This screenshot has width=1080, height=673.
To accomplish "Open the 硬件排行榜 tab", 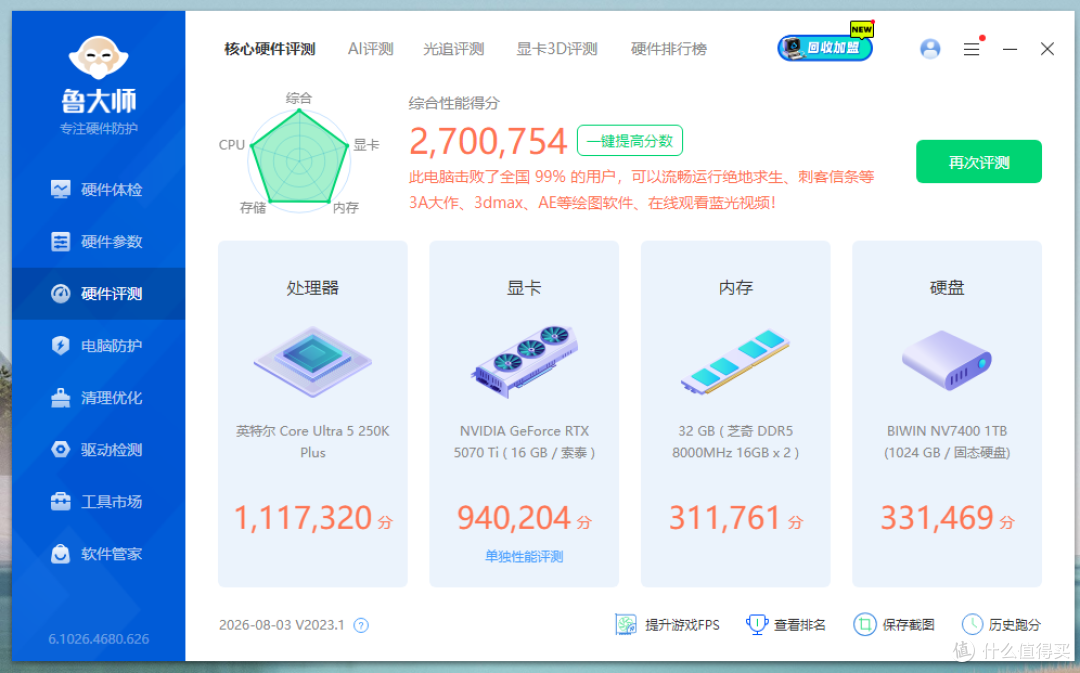I will [x=669, y=49].
